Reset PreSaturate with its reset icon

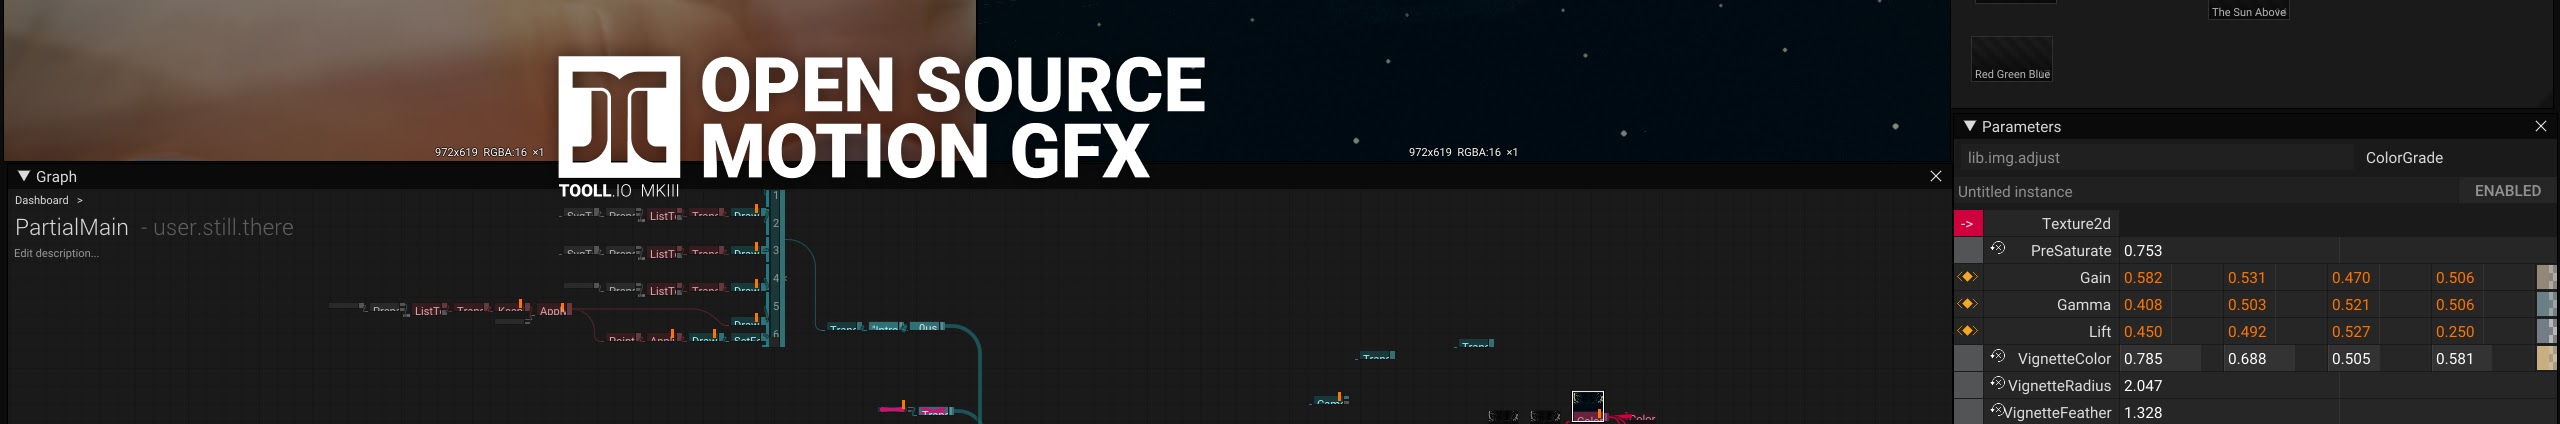1997,249
